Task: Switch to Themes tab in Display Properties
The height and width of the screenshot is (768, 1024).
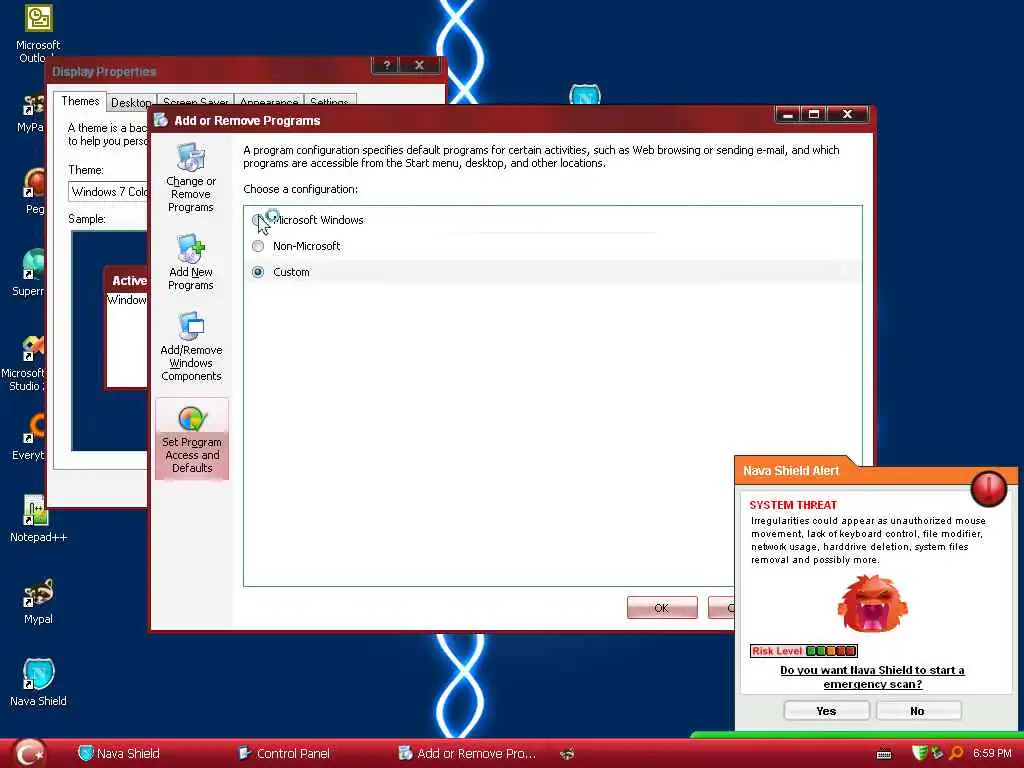Action: [80, 101]
